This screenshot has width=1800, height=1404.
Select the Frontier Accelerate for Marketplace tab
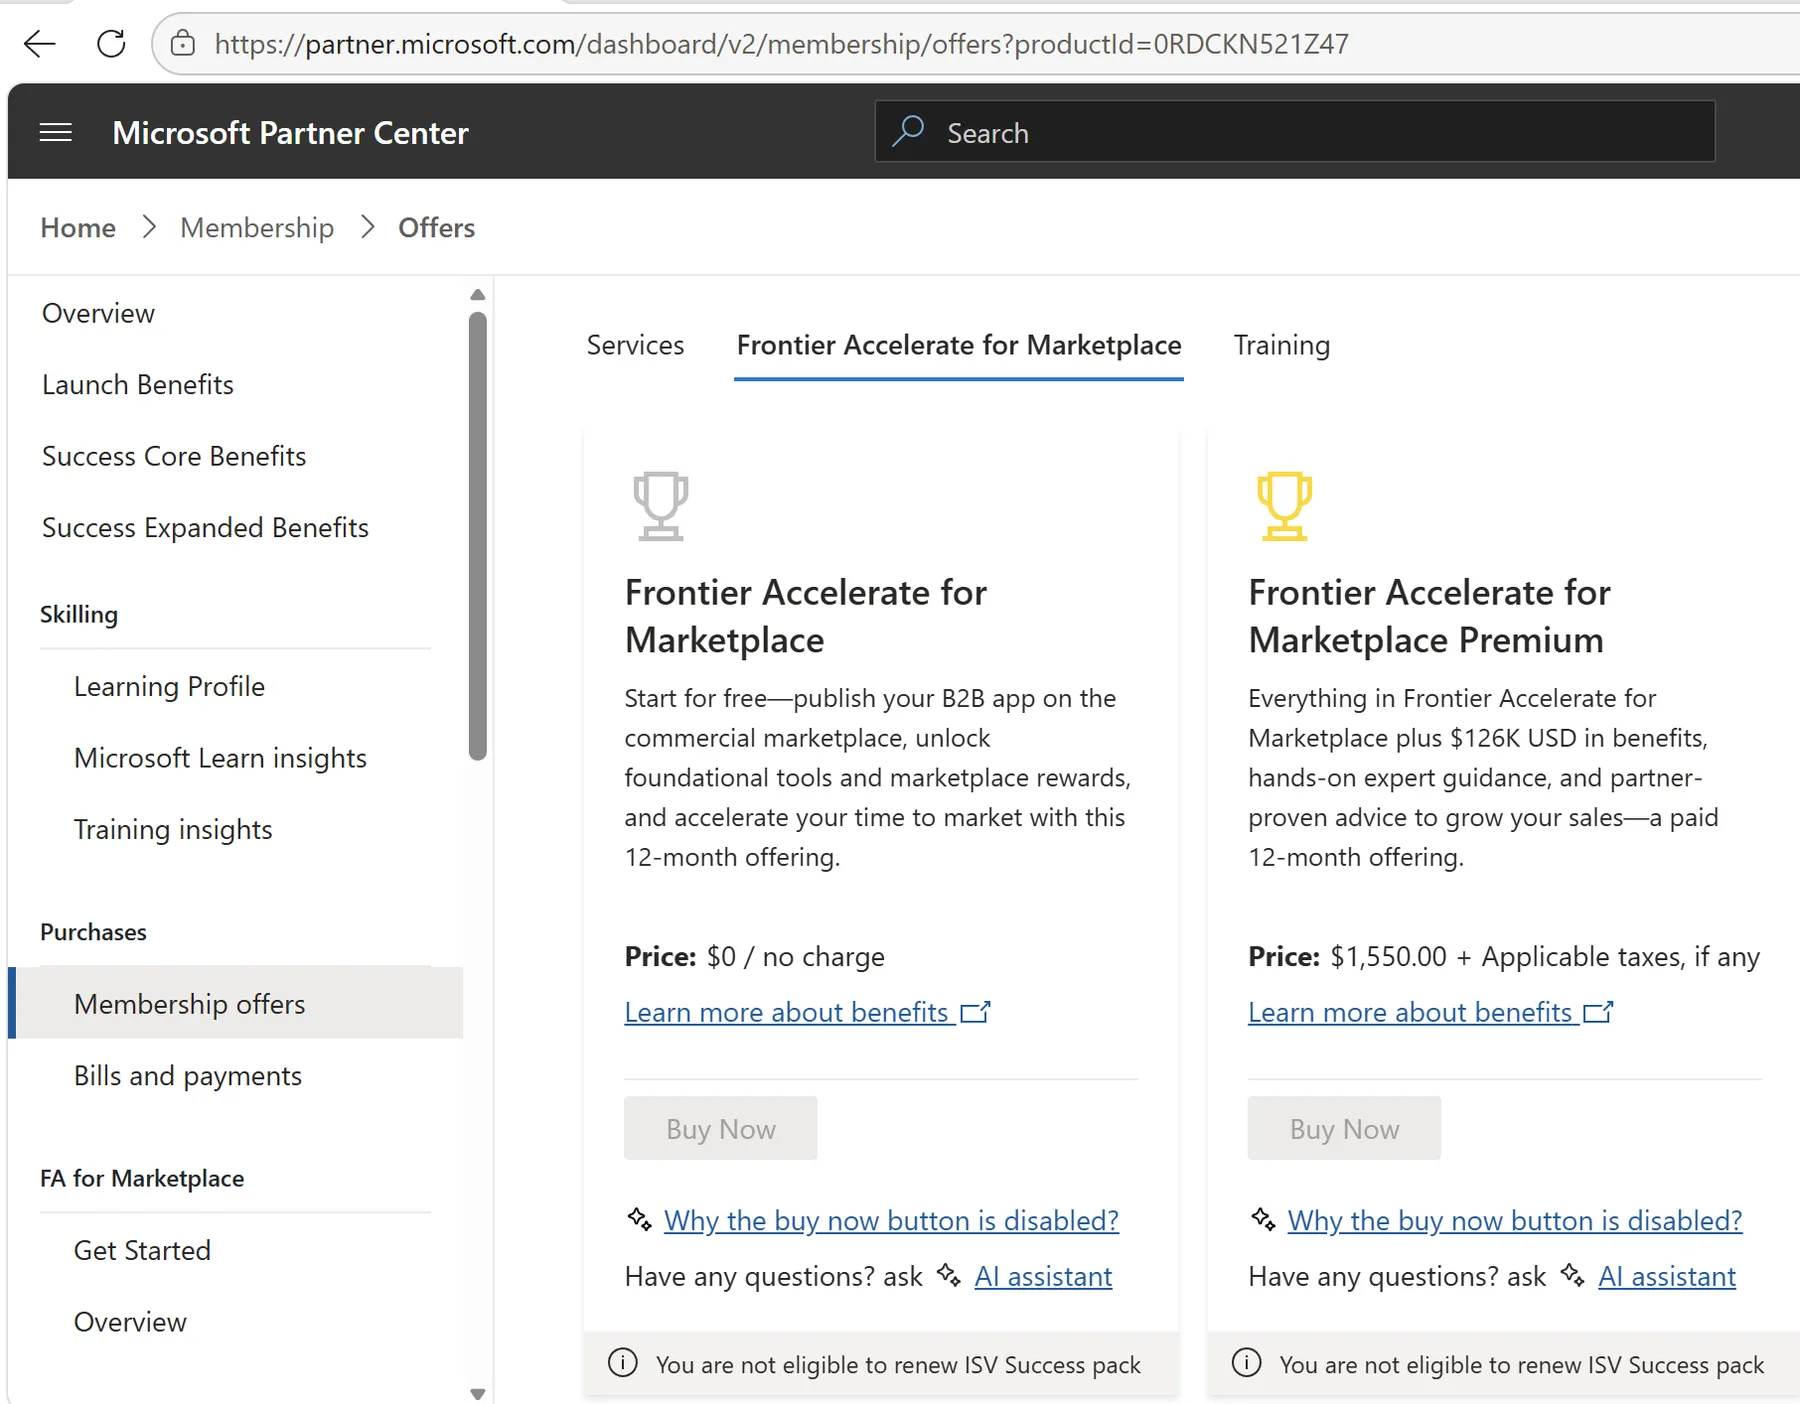(959, 345)
